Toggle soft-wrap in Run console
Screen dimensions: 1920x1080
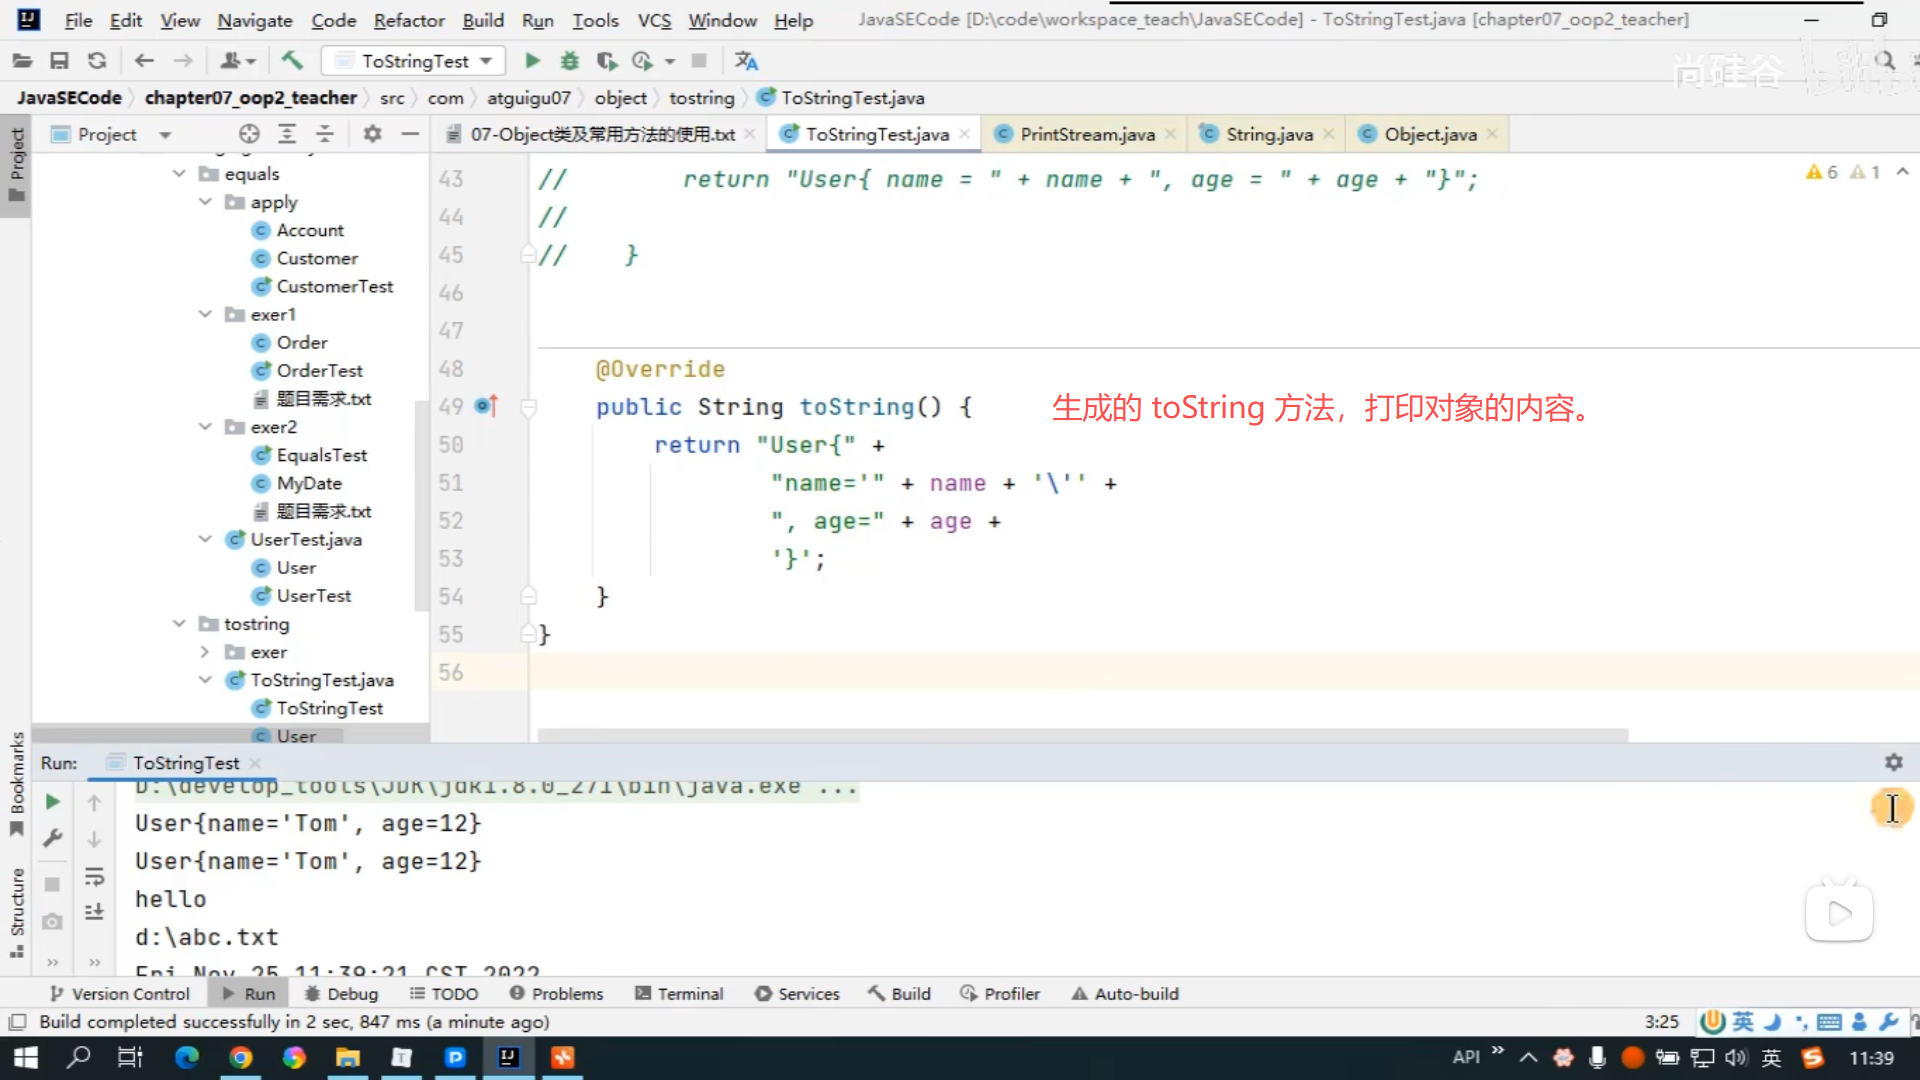point(94,877)
